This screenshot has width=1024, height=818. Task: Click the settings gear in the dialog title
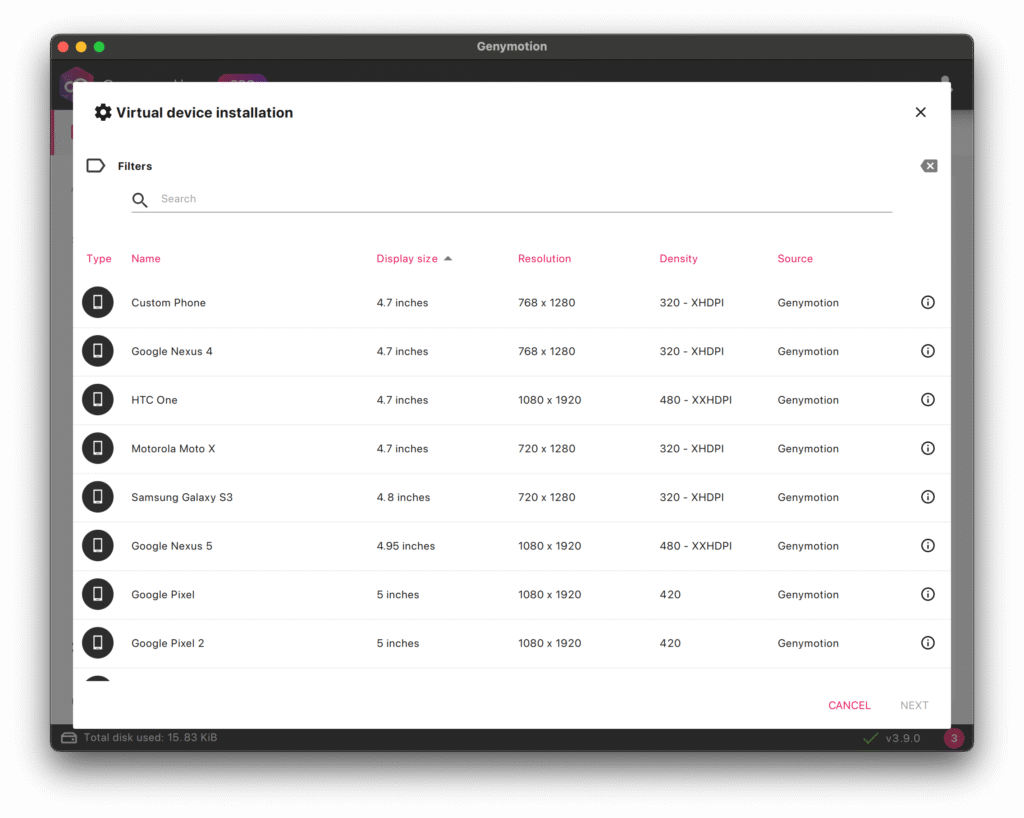pos(103,112)
